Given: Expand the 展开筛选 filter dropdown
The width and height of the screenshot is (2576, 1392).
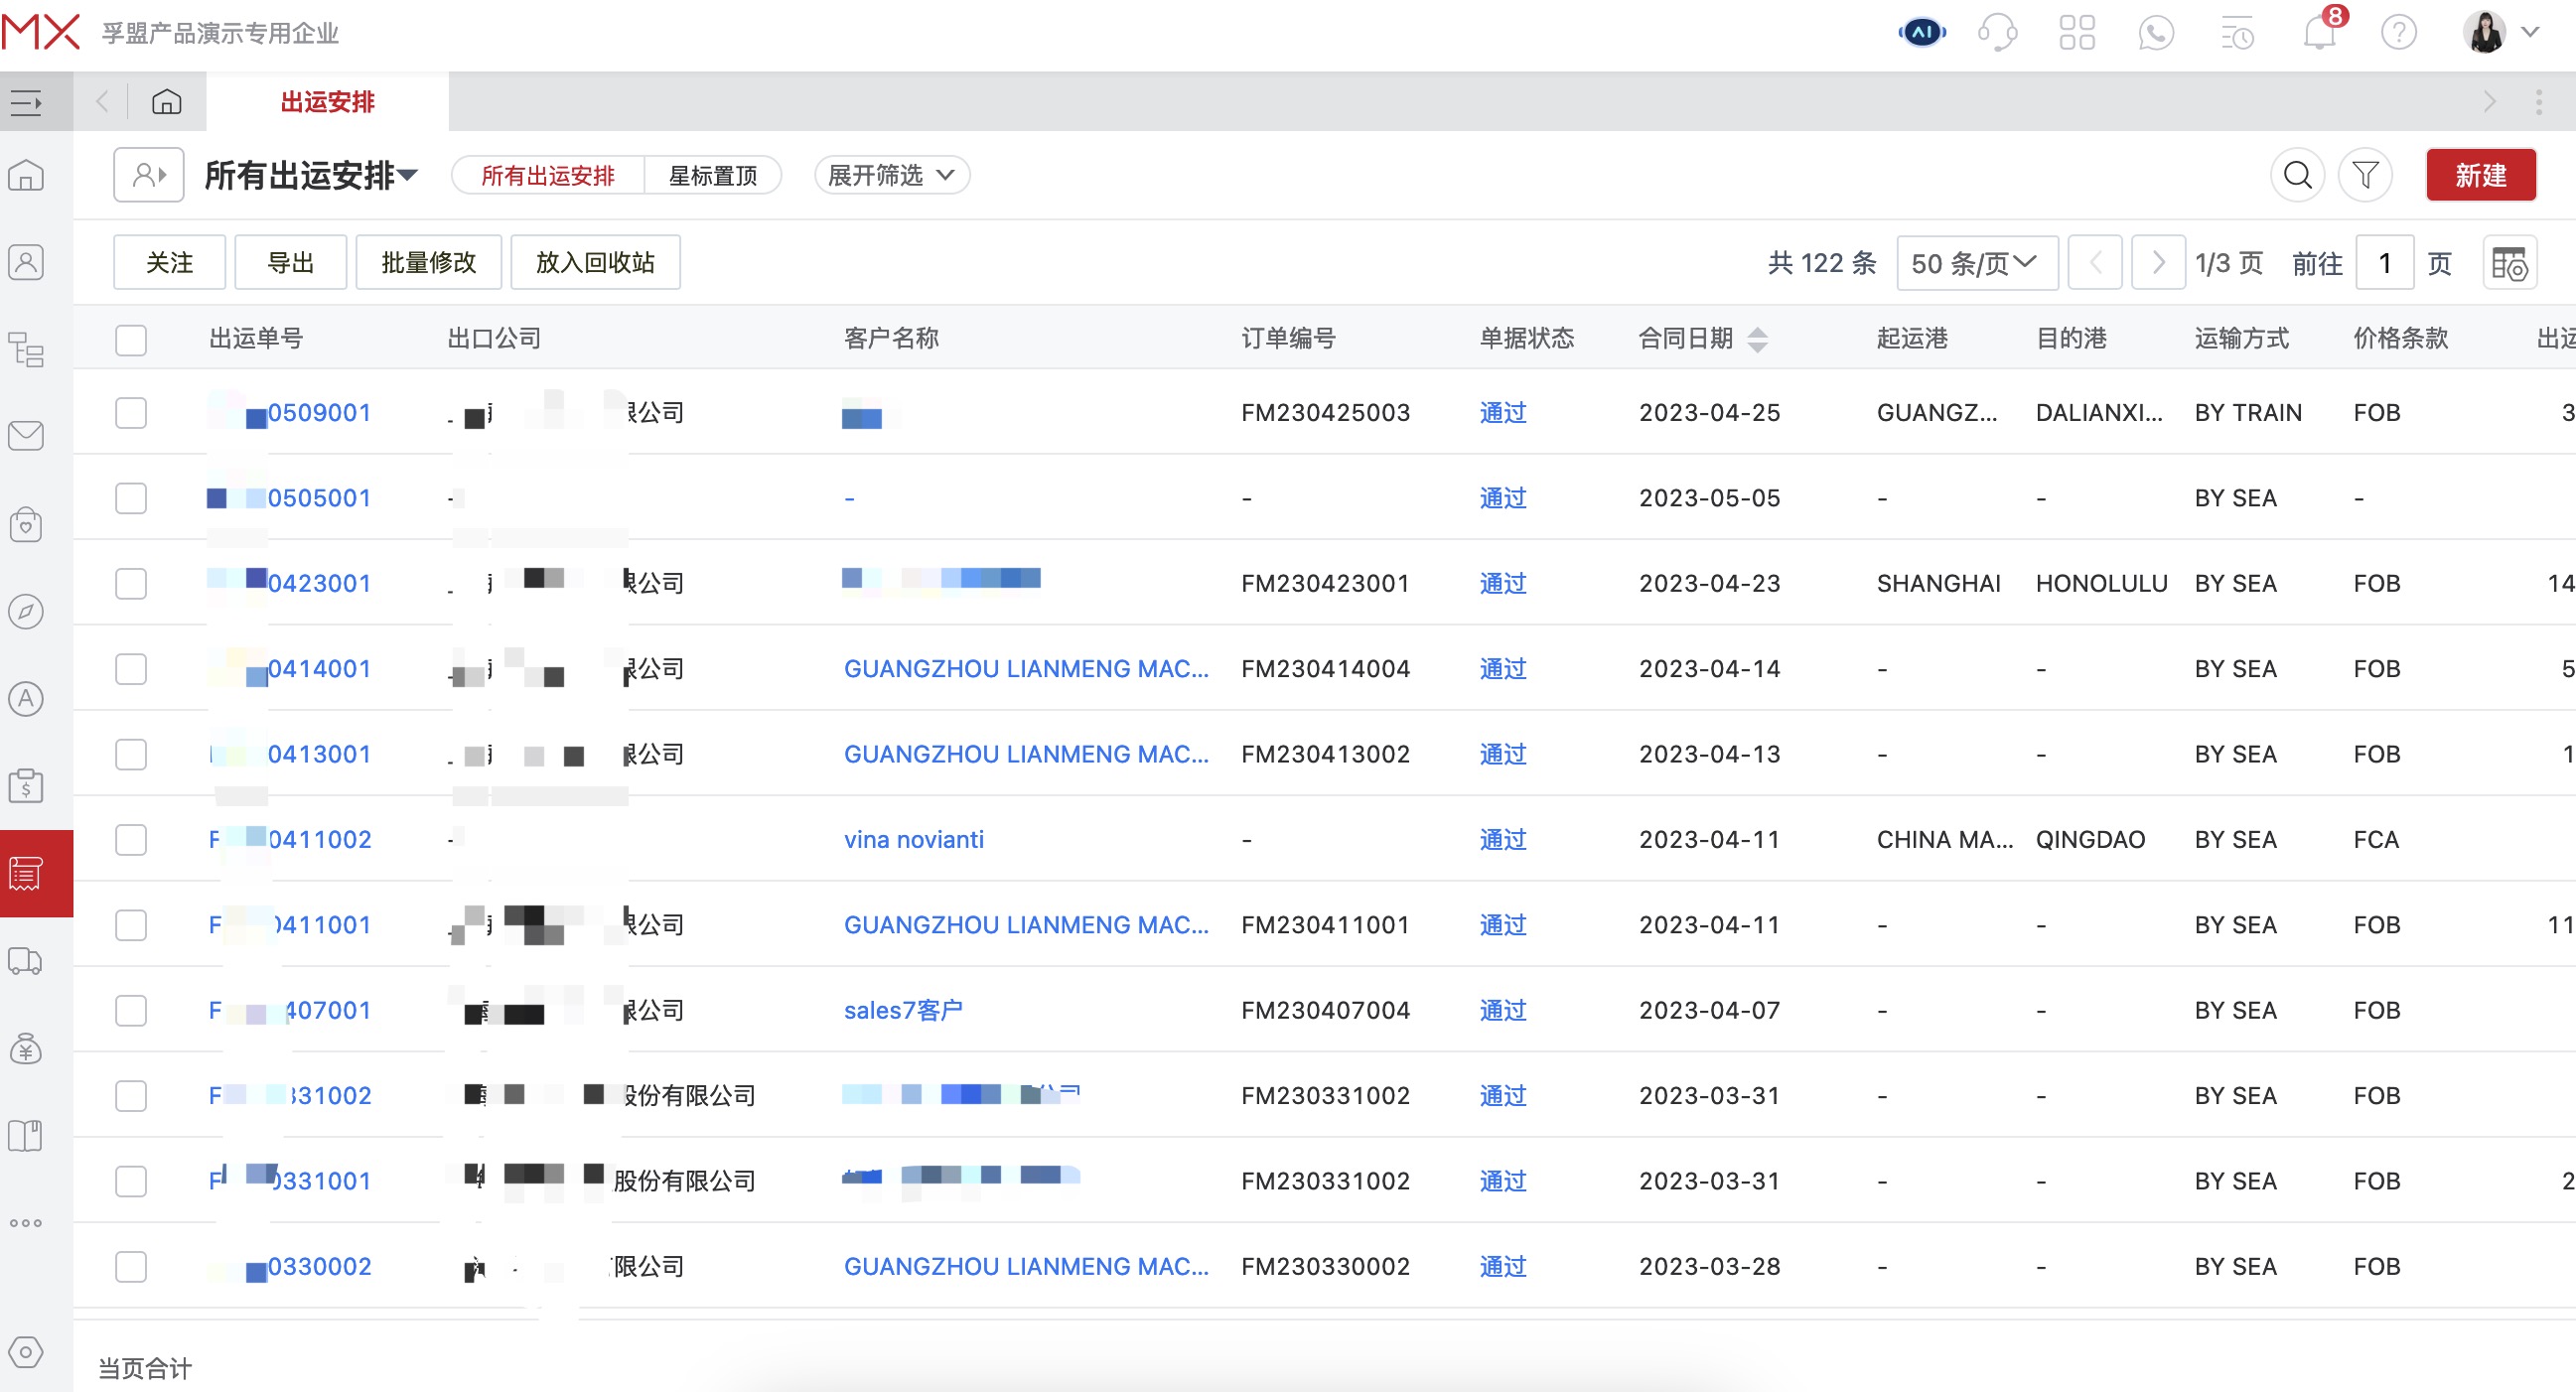Looking at the screenshot, I should coord(891,176).
